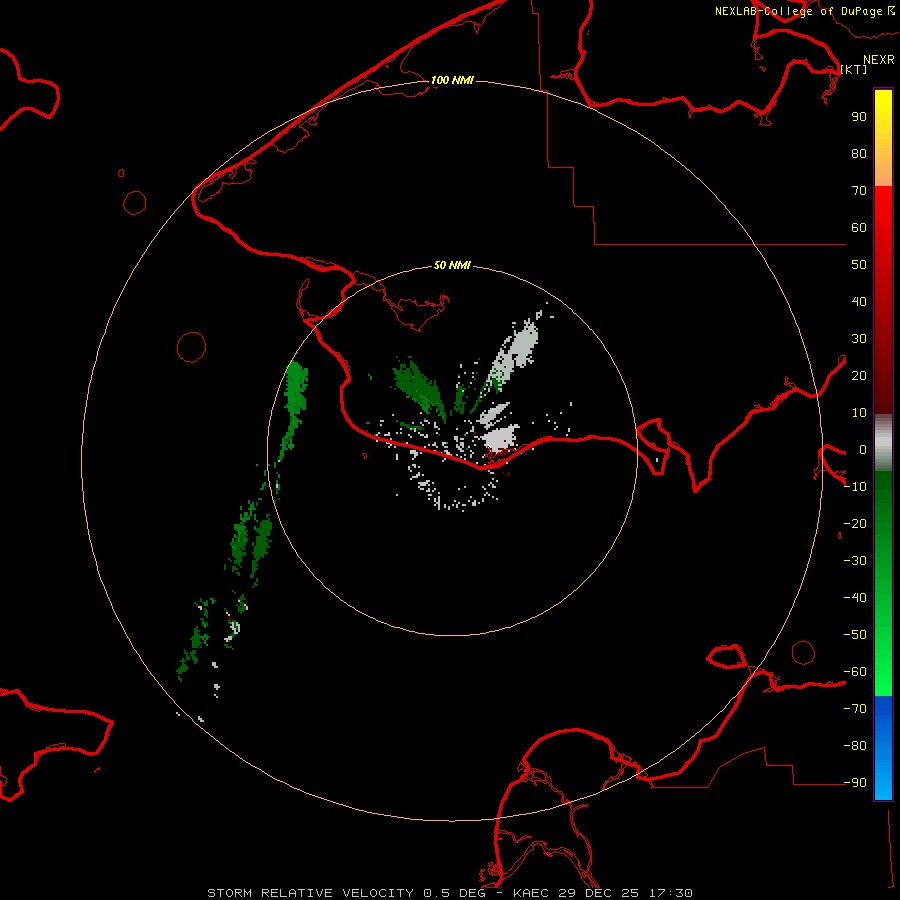Click the "29 DEC 25" date text

point(599,893)
